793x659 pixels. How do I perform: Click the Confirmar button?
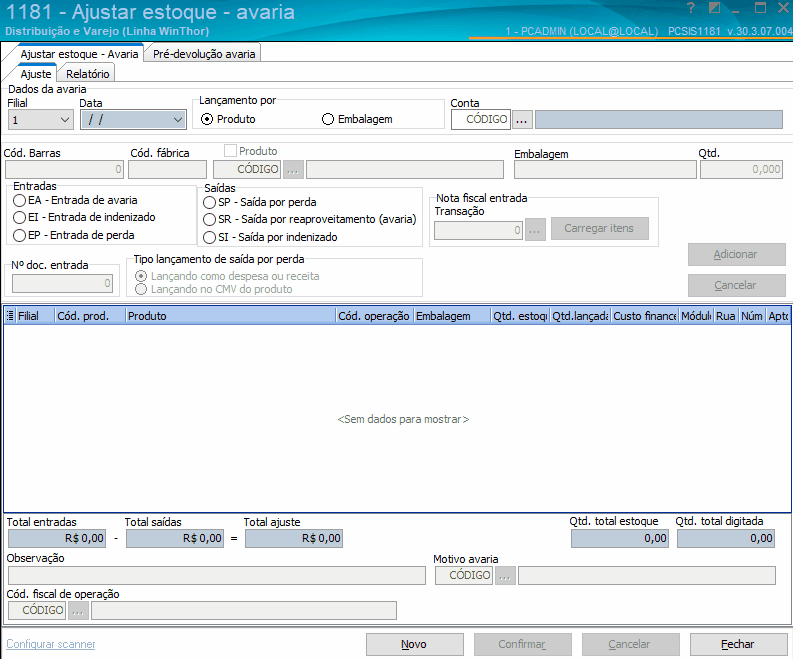tap(522, 644)
